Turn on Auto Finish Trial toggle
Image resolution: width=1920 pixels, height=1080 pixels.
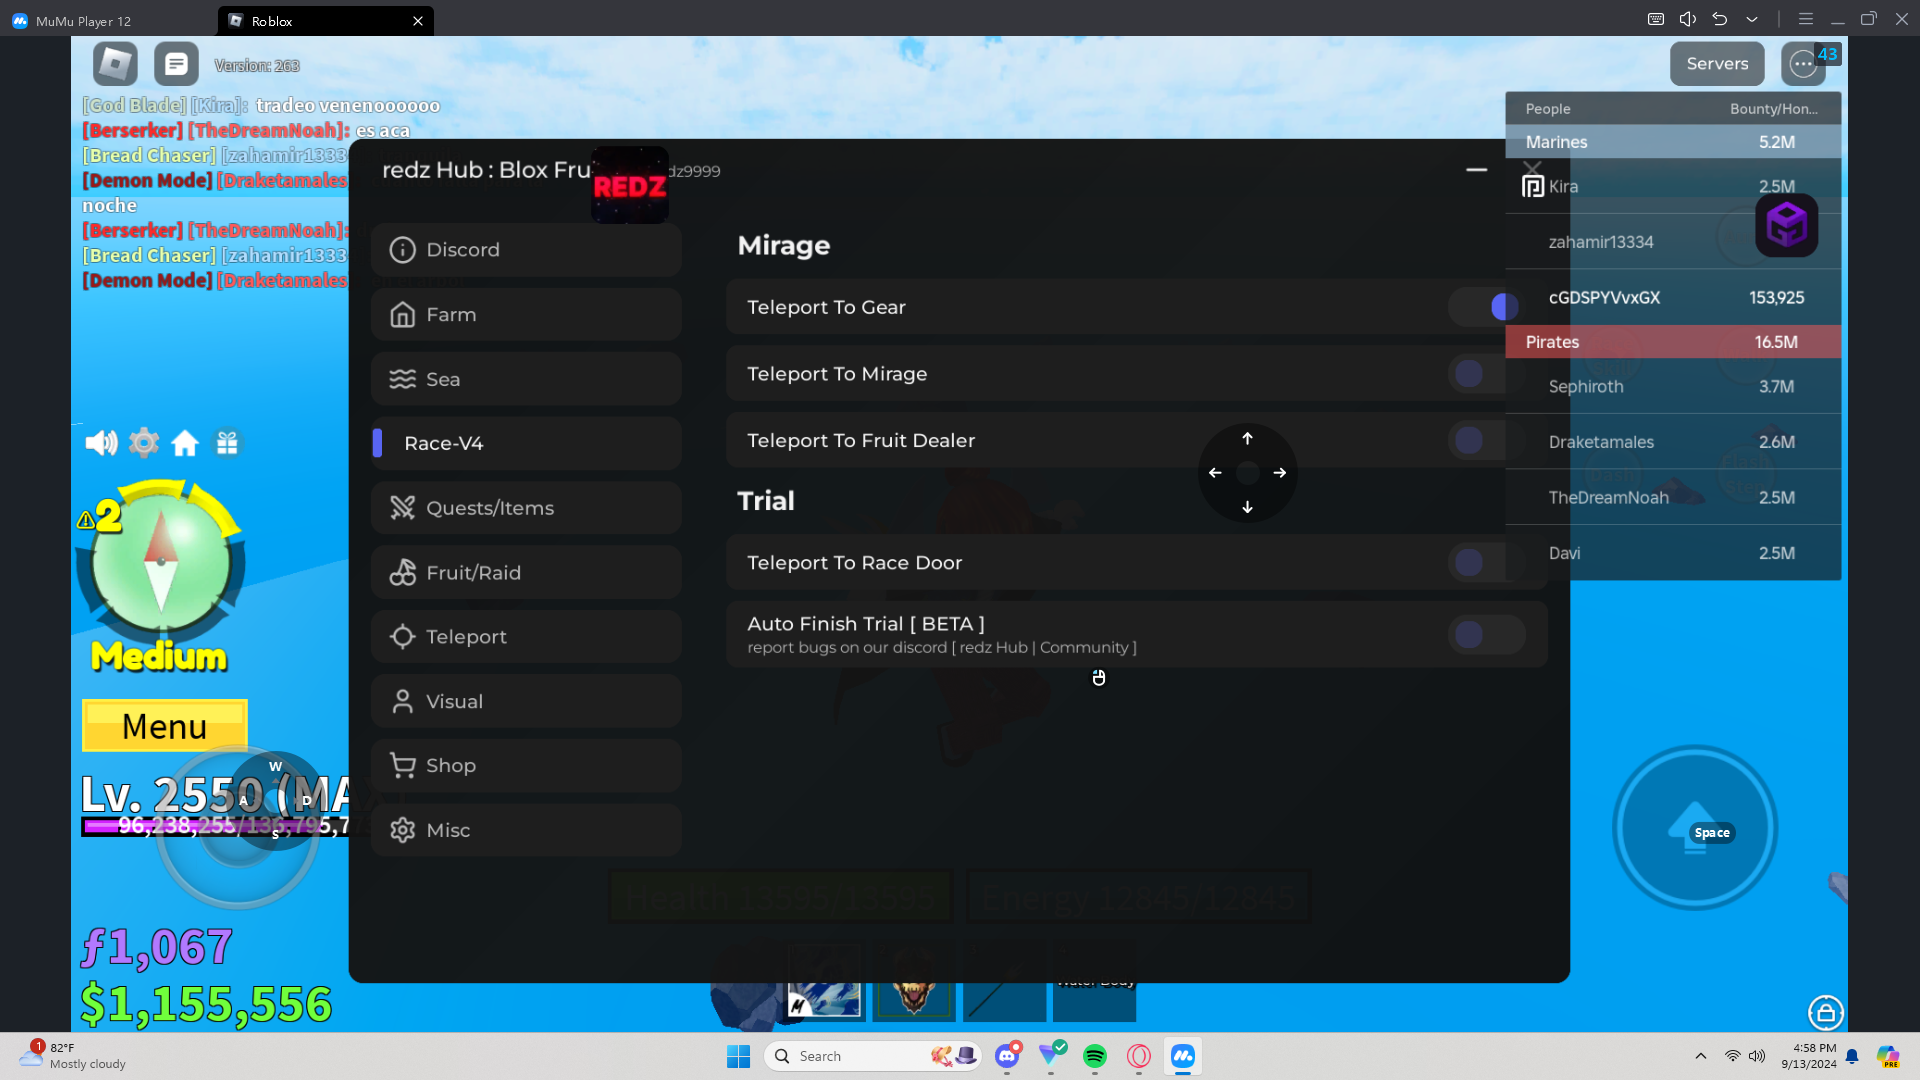pos(1486,634)
